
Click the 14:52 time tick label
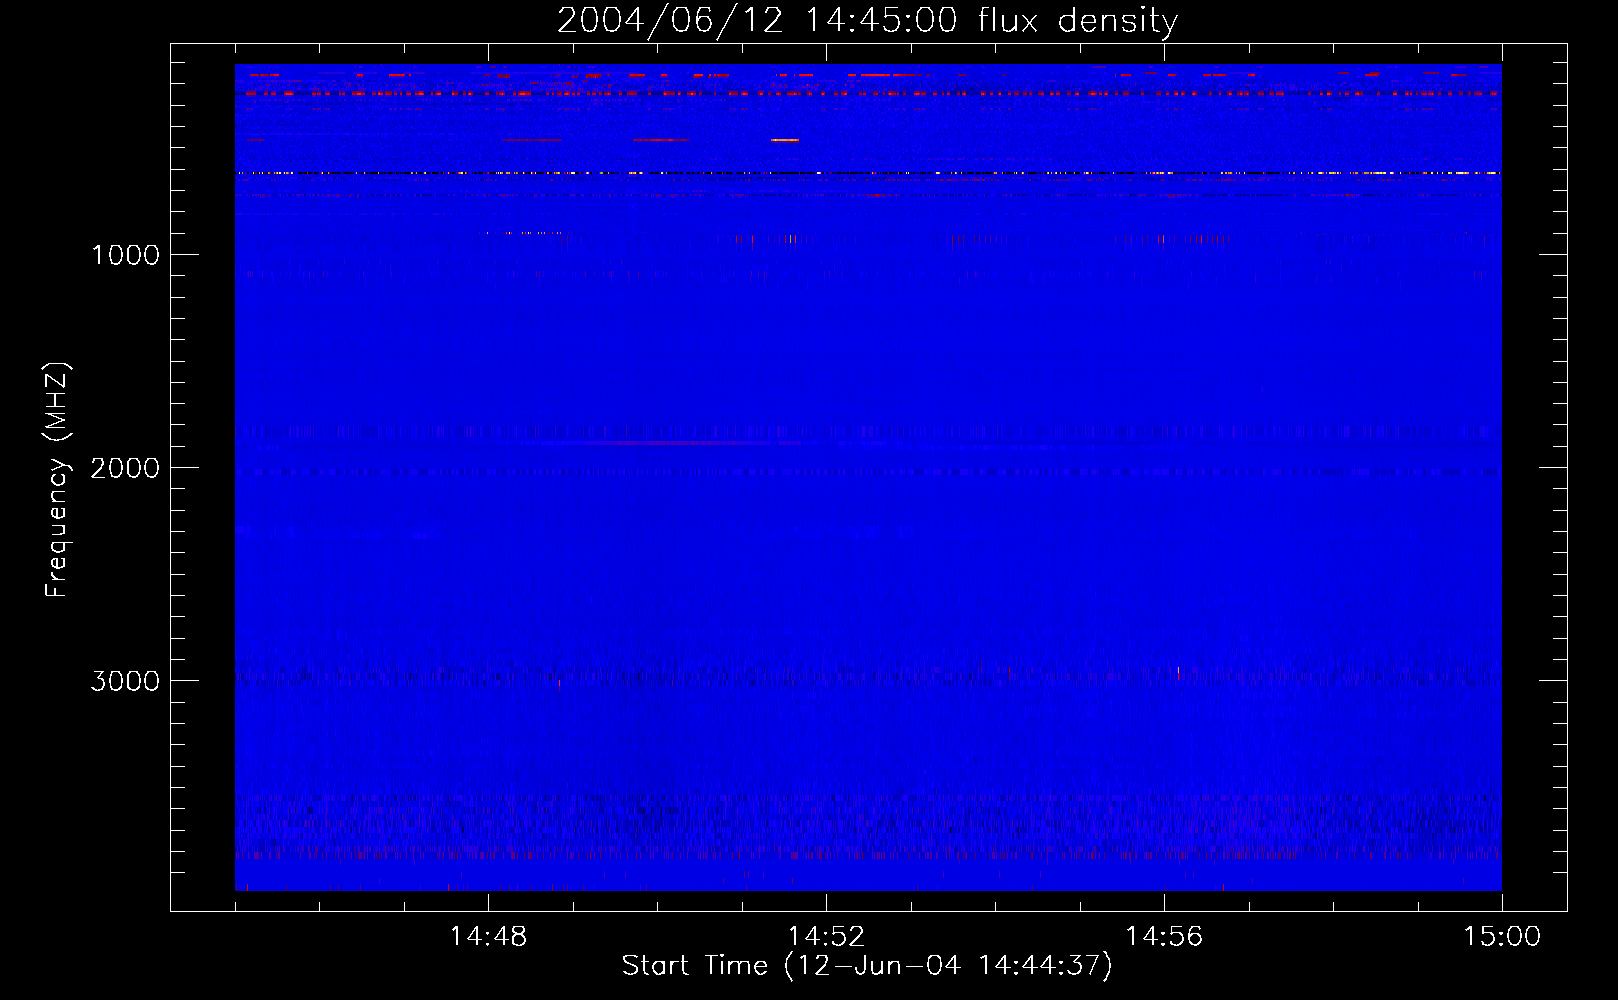(x=826, y=937)
